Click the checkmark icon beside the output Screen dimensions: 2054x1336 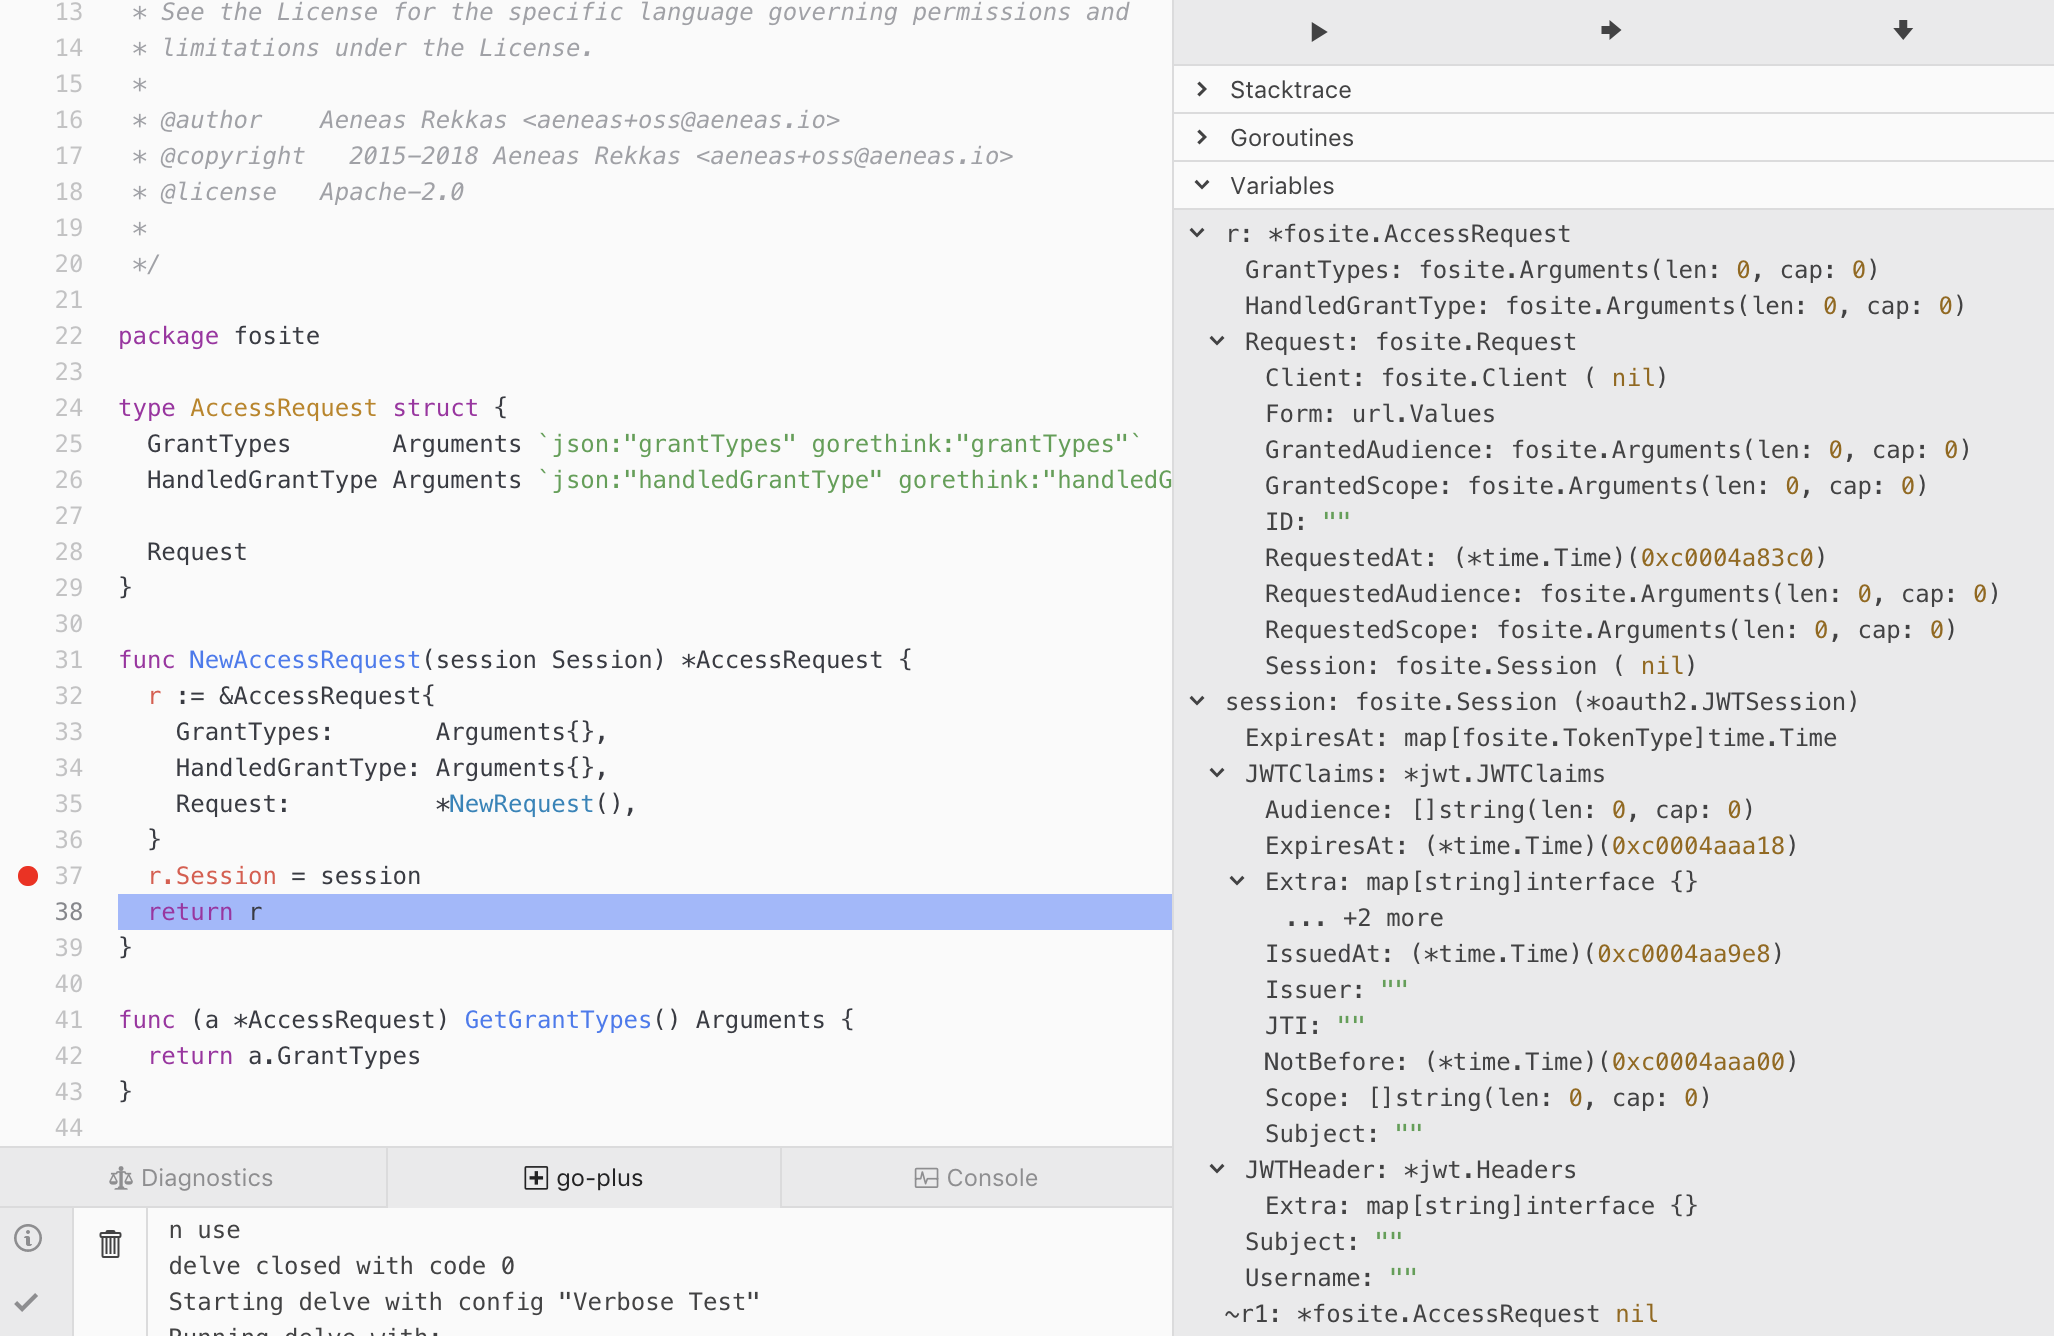[27, 1301]
